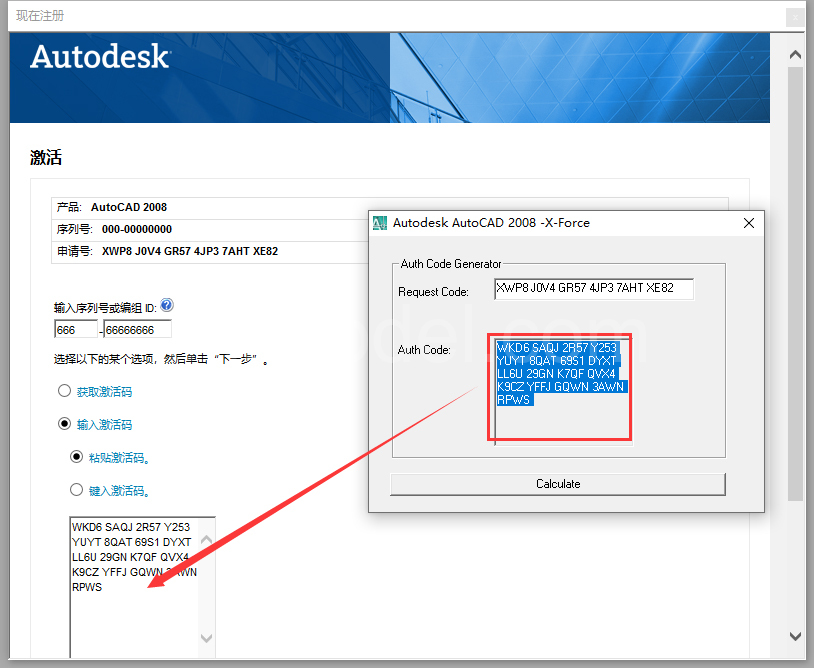Click the main window scroll up arrow

coord(795,54)
